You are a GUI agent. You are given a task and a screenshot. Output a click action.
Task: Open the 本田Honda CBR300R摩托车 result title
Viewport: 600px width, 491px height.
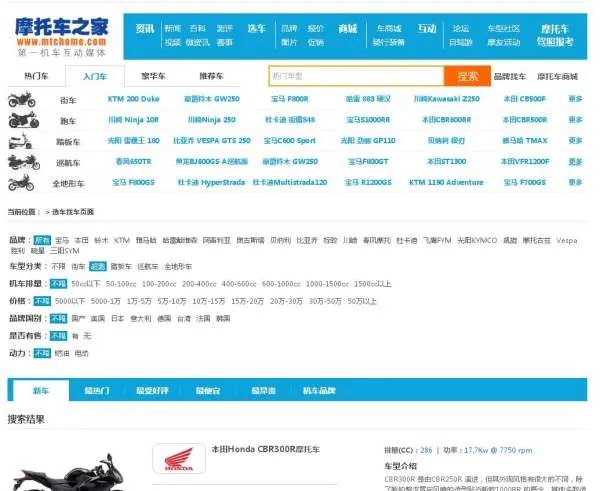pos(266,449)
